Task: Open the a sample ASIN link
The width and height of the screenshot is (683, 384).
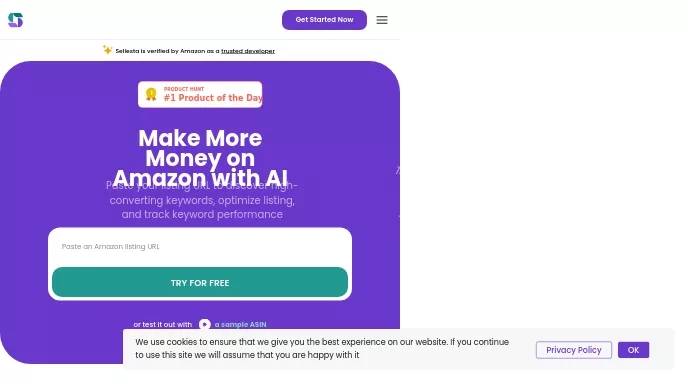Action: 240,324
